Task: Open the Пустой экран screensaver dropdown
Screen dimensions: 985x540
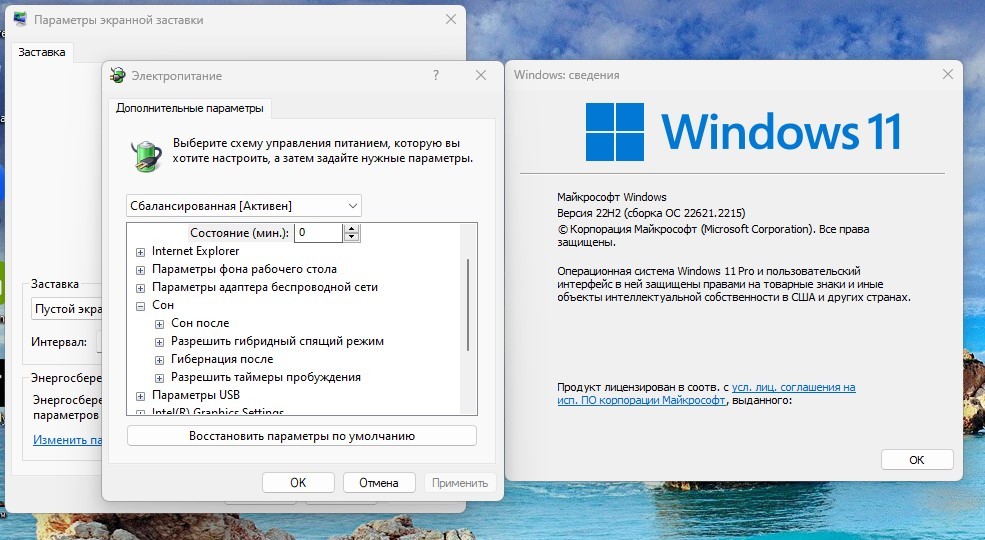Action: (x=67, y=308)
